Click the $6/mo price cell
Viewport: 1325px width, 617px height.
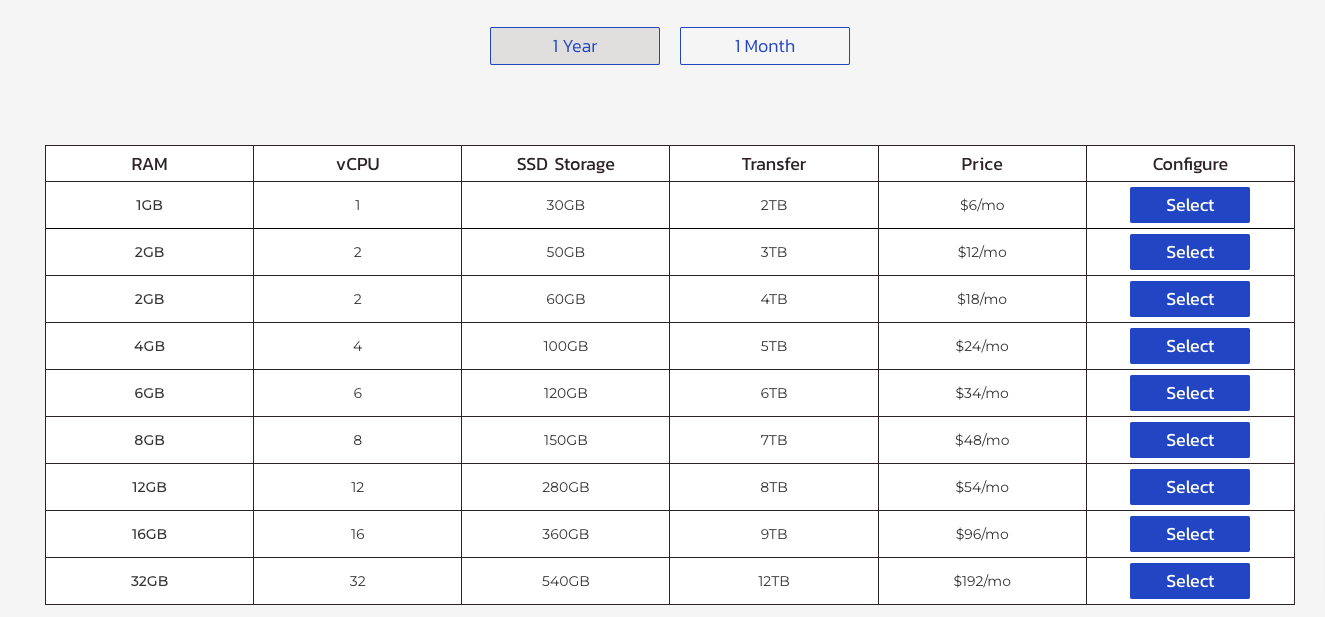pos(981,205)
